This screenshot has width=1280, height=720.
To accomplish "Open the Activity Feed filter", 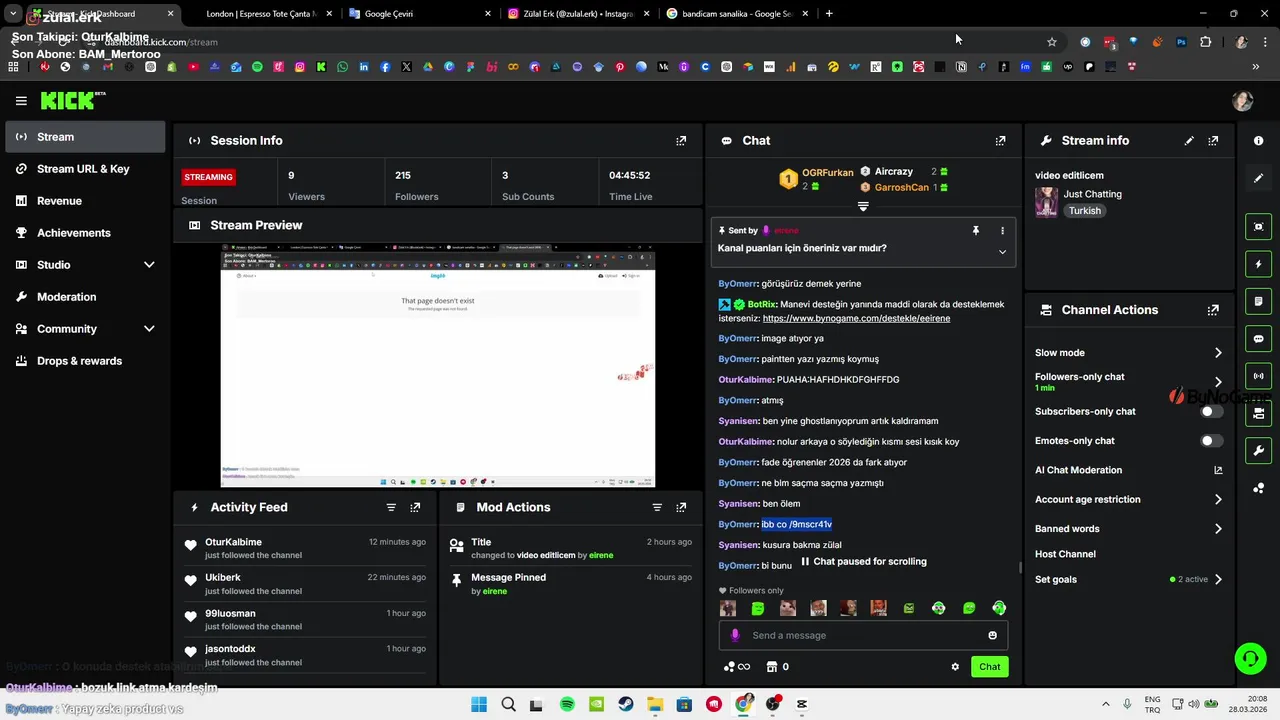I will (x=391, y=507).
